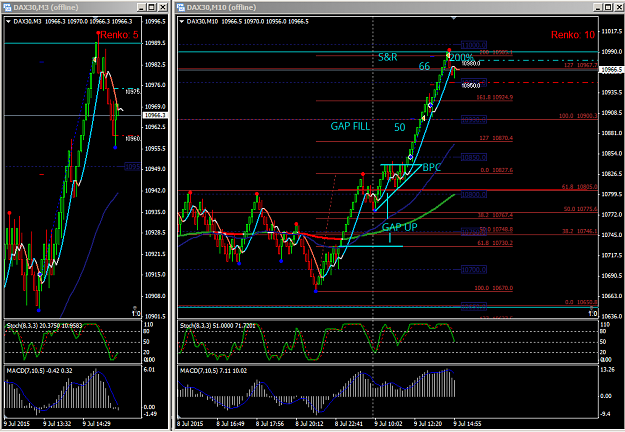
Task: Click the '61.8 10805.0' Fibonacci label
Action: (579, 187)
